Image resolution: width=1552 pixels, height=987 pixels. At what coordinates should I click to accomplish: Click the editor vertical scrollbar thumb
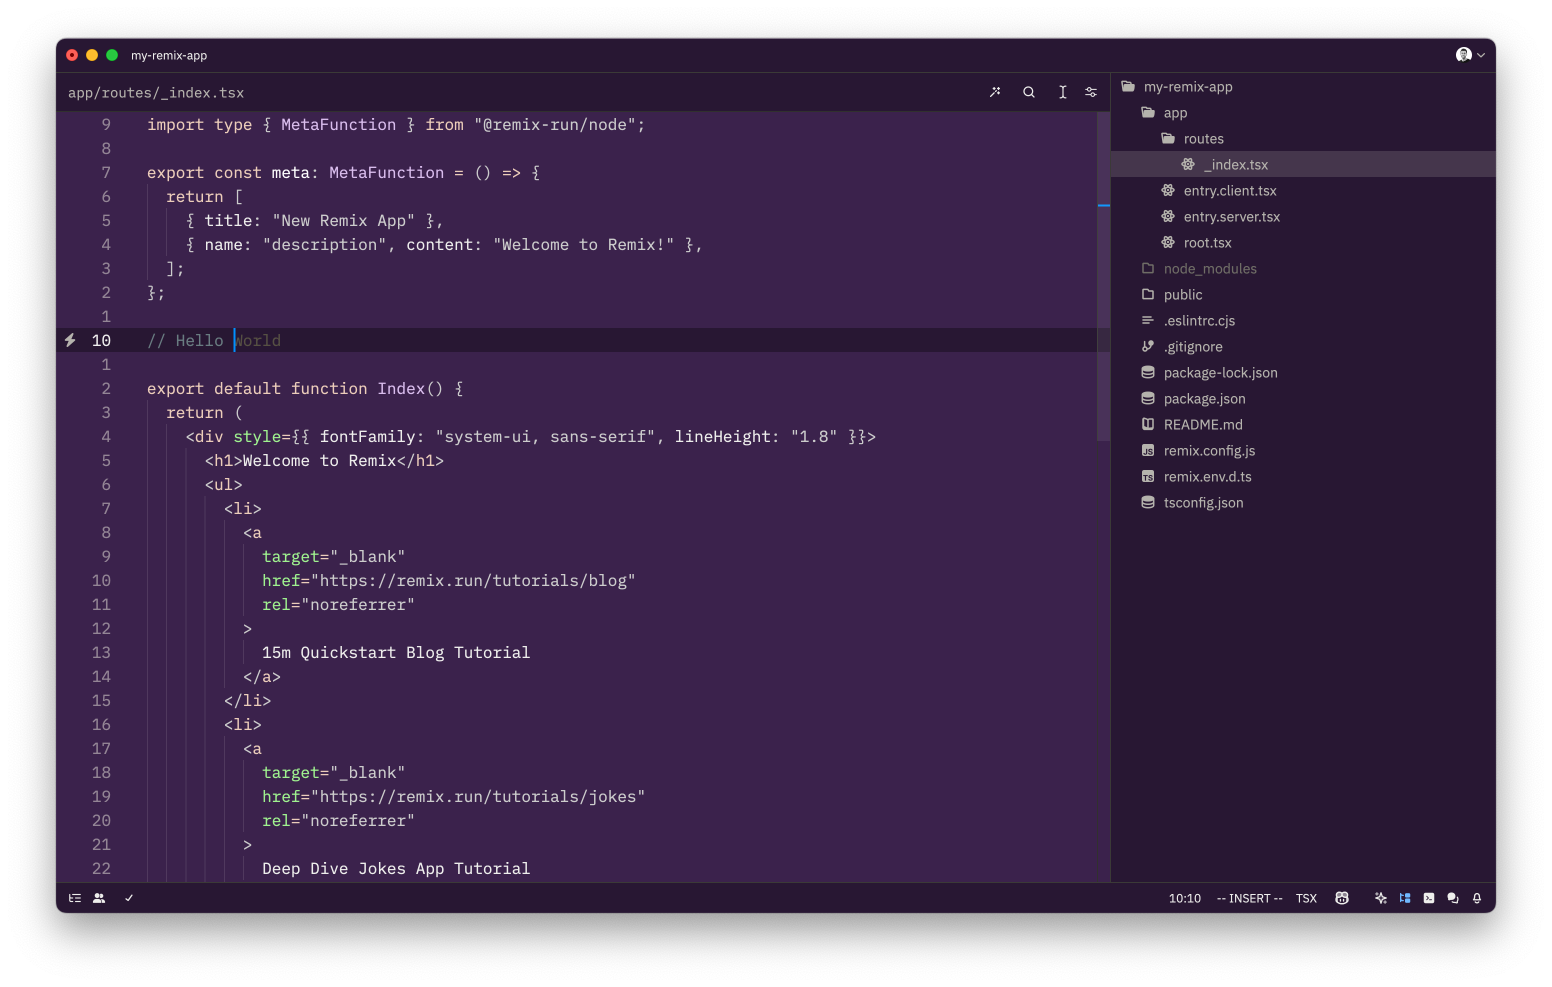point(1103,276)
